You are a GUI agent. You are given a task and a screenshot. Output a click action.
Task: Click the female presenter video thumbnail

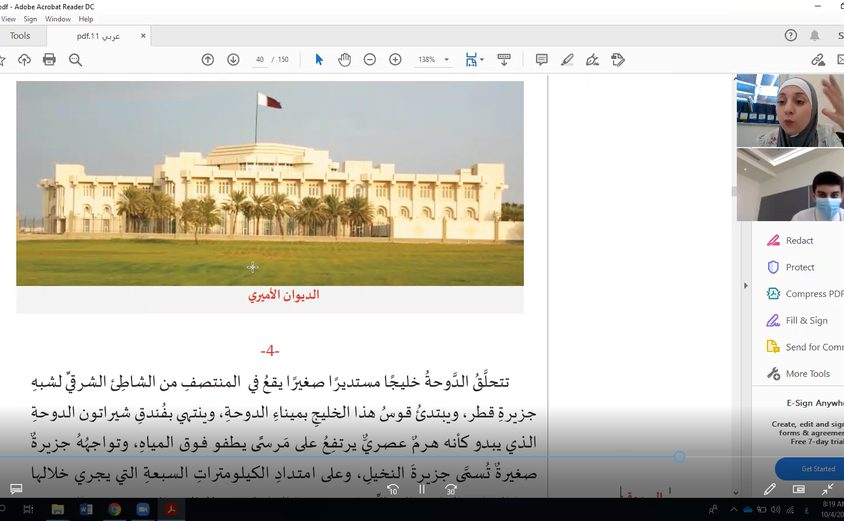pyautogui.click(x=790, y=110)
